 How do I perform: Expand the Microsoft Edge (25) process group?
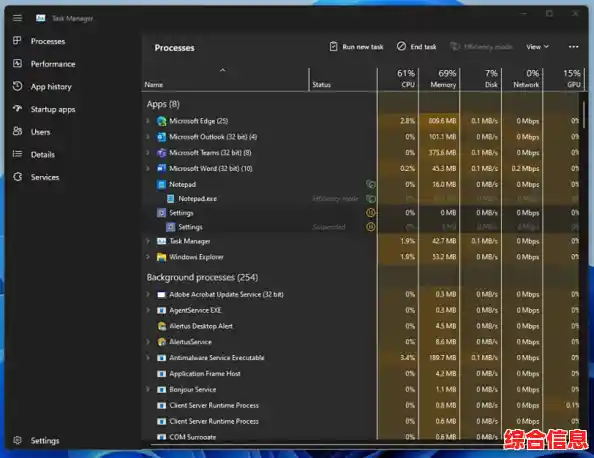click(x=148, y=121)
